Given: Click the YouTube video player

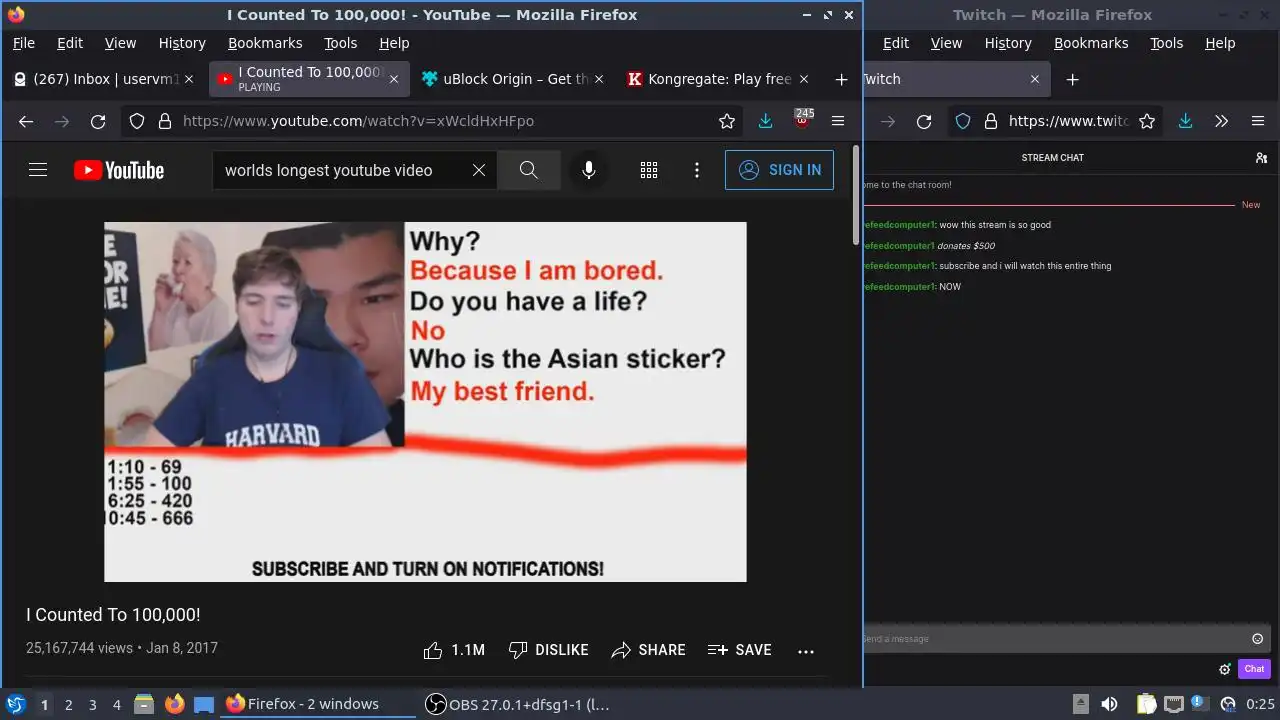Looking at the screenshot, I should click(425, 401).
